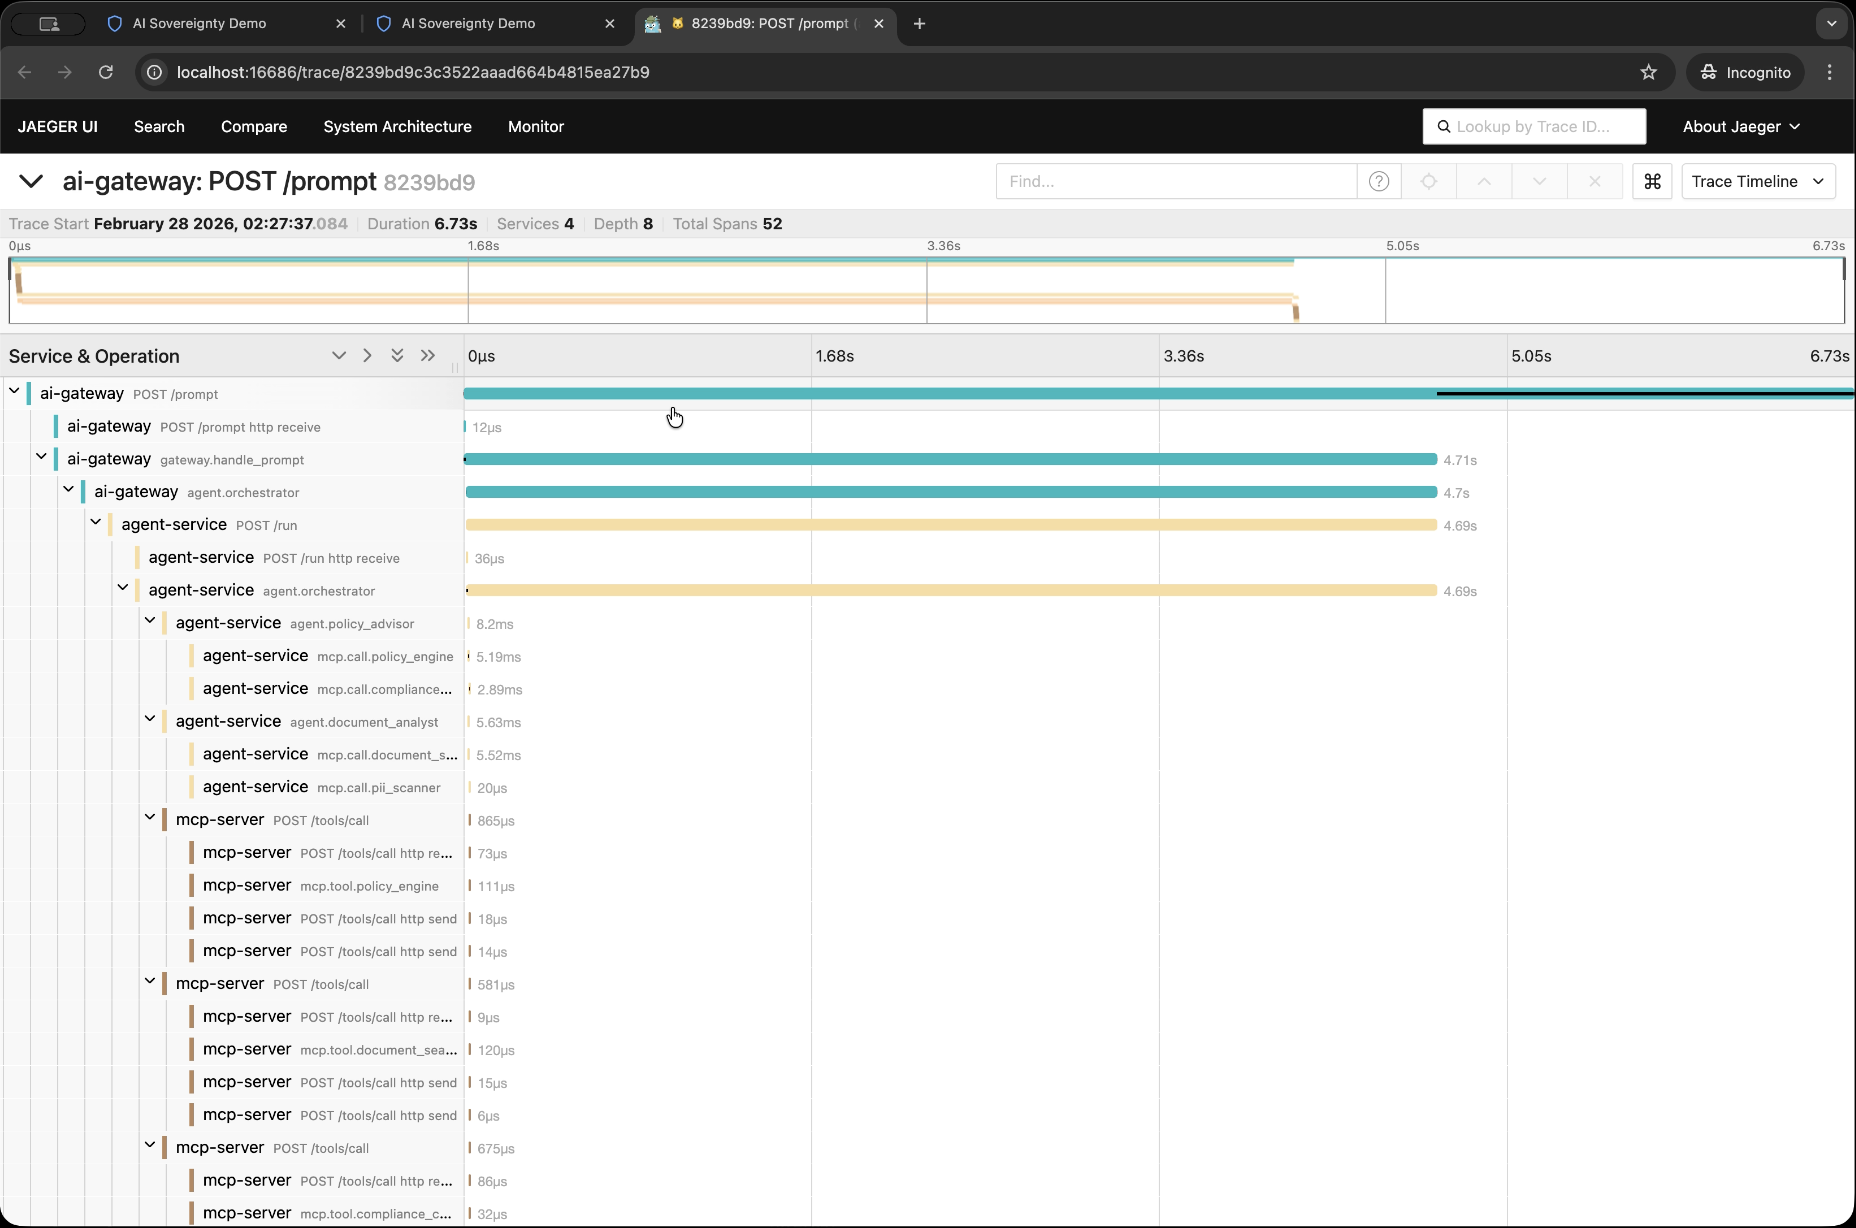Collapse the mcp-server POST /tools/call 581µs span
Viewport: 1856px width, 1228px height.
[x=149, y=982]
